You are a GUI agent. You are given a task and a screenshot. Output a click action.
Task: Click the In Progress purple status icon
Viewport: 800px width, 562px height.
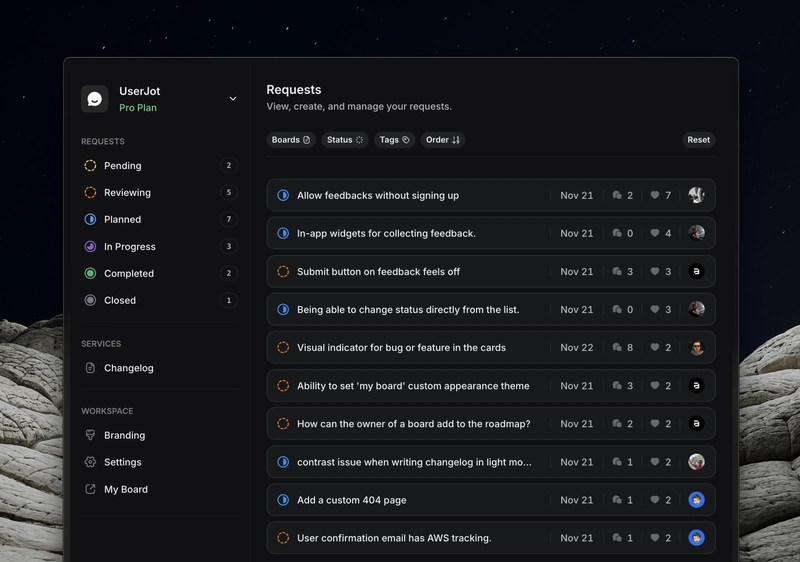90,247
